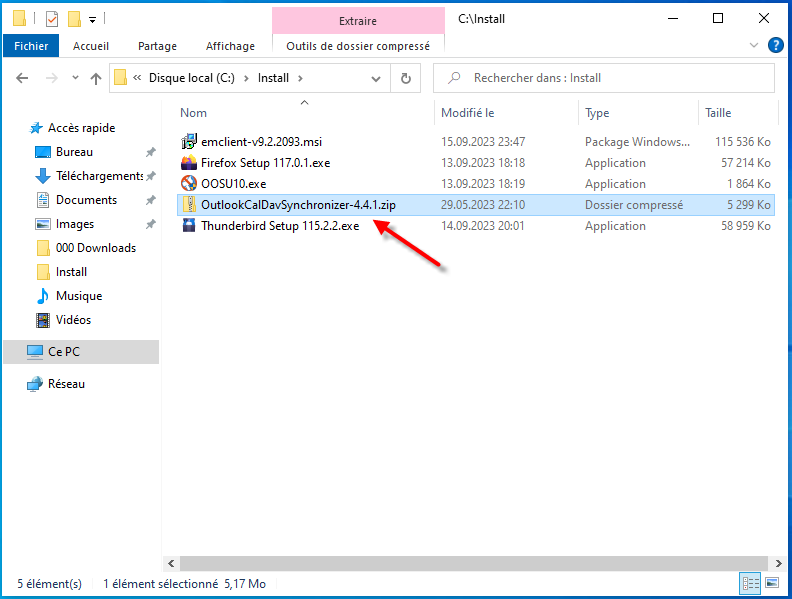Open 000 Downloads folder in sidebar
Screen dimensions: 792x599
coord(96,248)
